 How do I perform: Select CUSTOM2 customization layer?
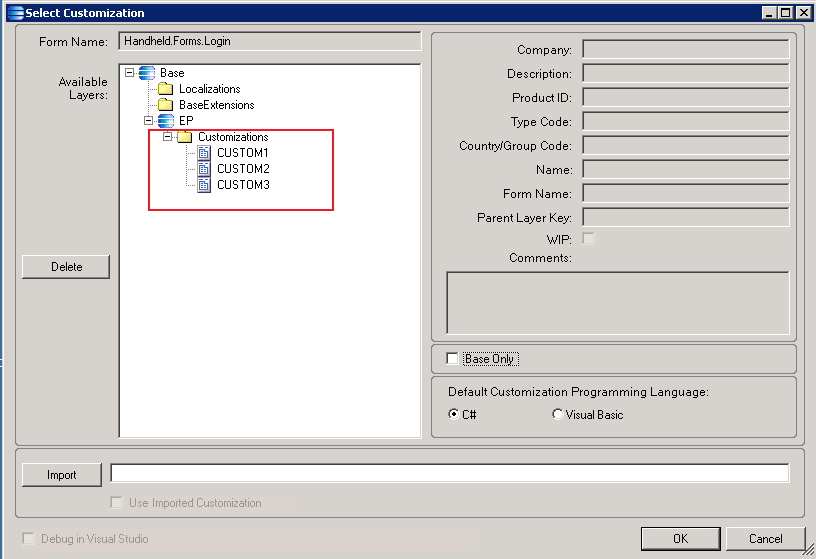pyautogui.click(x=243, y=169)
